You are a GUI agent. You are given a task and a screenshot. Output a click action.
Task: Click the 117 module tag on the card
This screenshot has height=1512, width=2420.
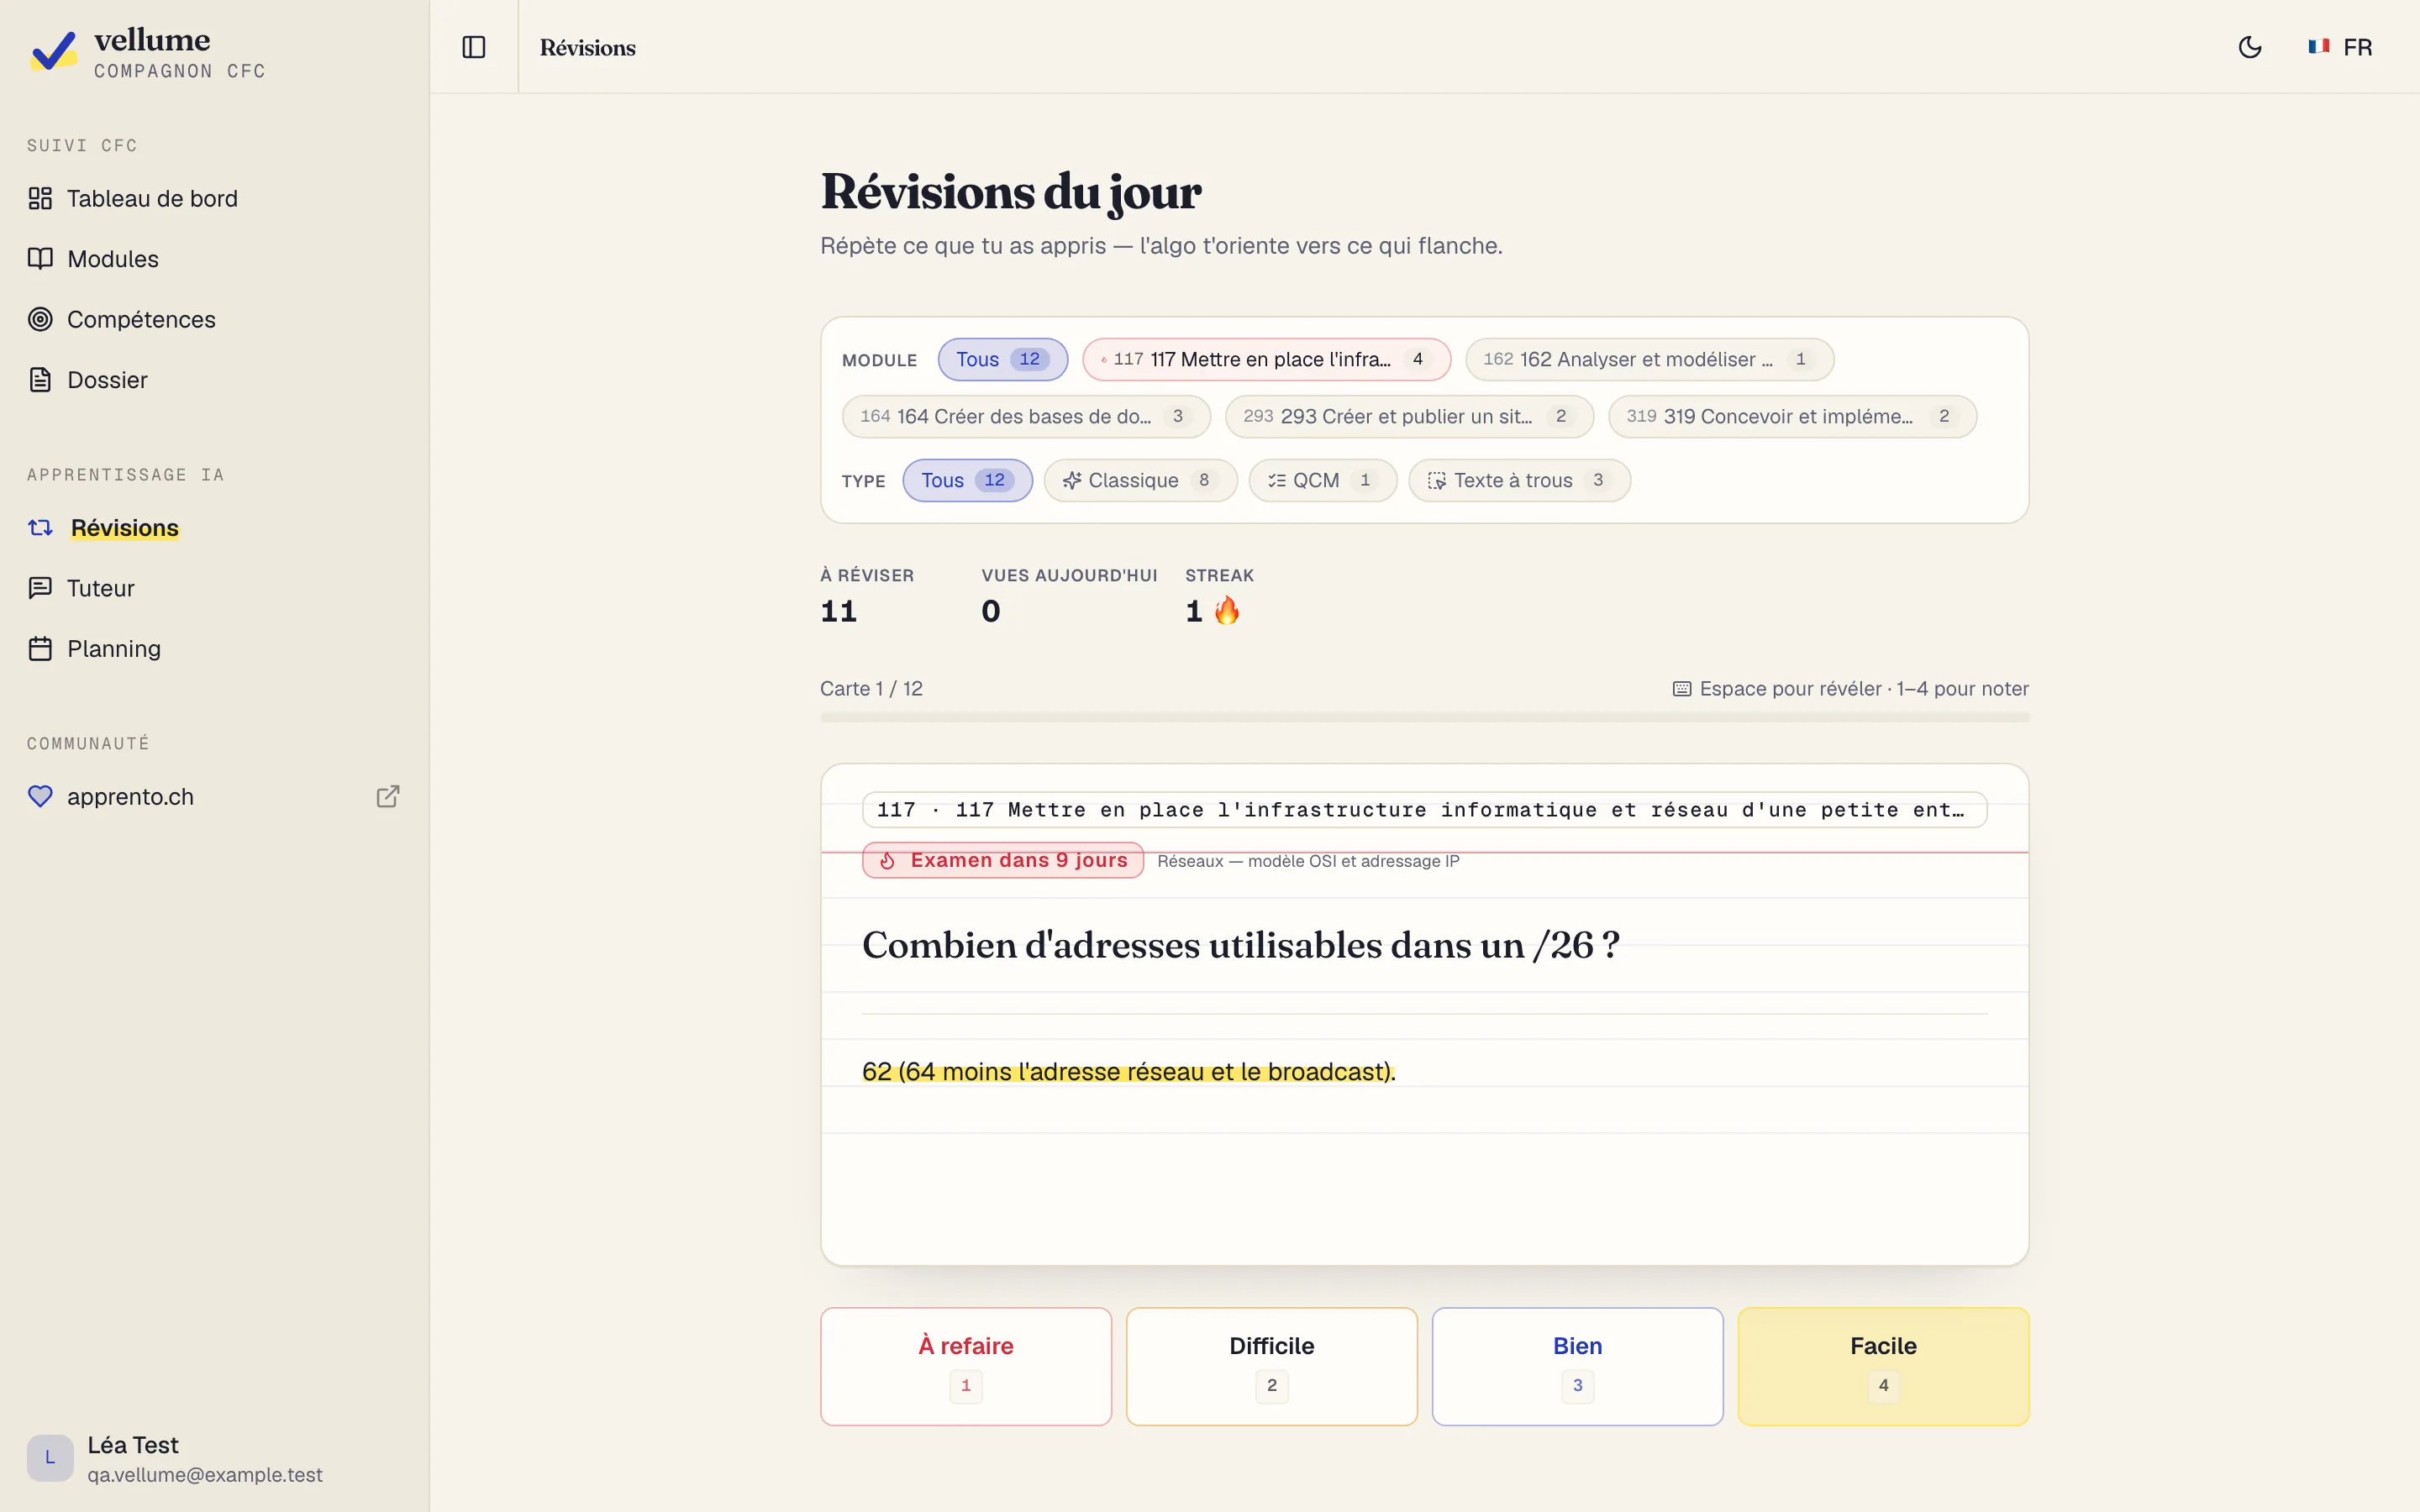click(x=1425, y=809)
